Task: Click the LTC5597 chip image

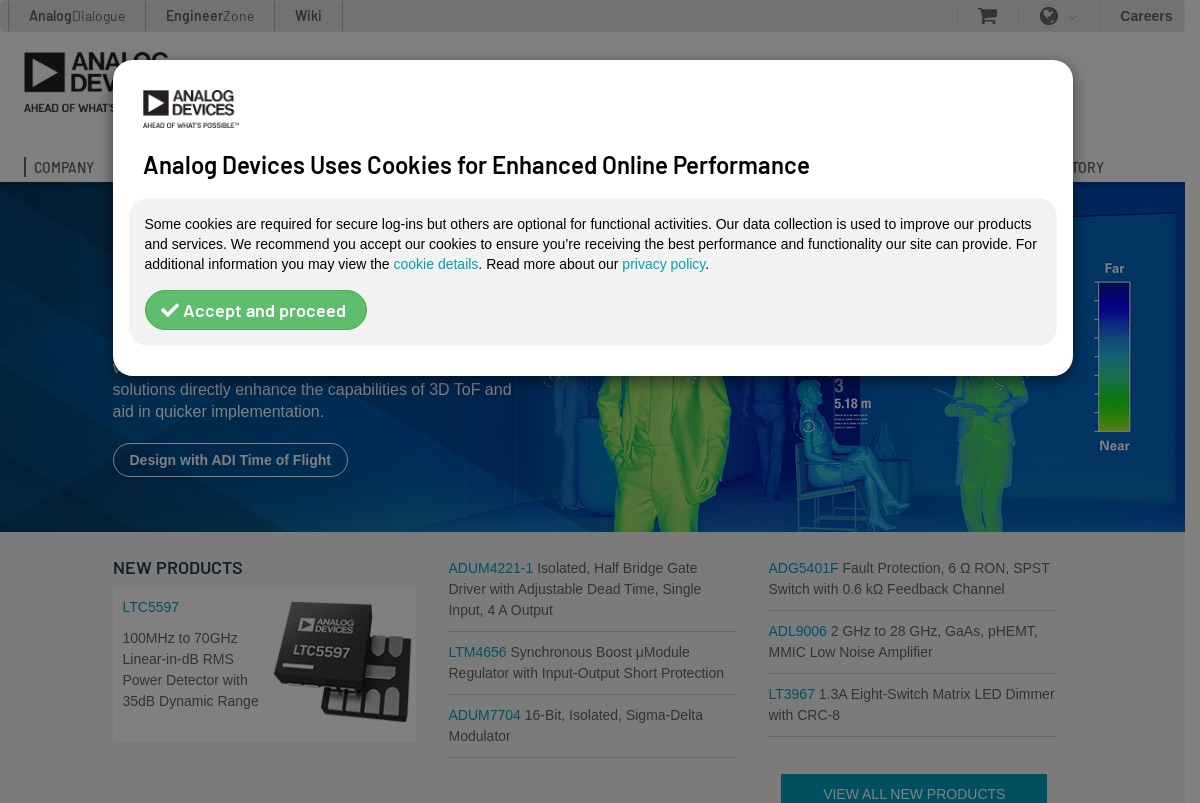Action: coord(343,660)
